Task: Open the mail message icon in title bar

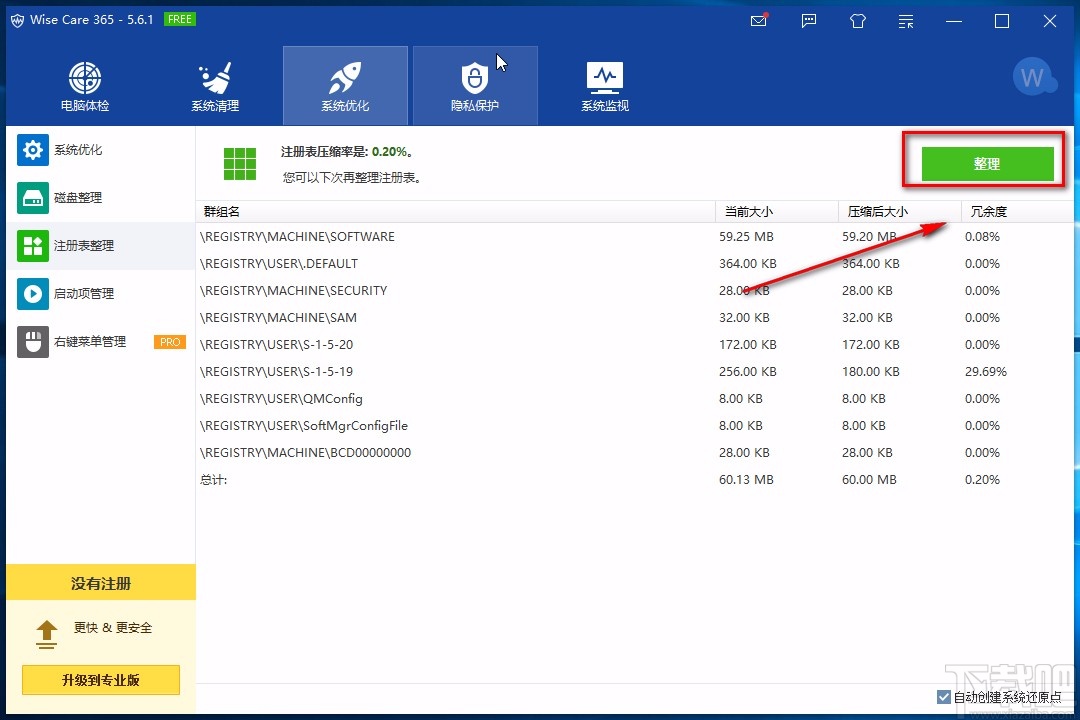Action: [759, 21]
